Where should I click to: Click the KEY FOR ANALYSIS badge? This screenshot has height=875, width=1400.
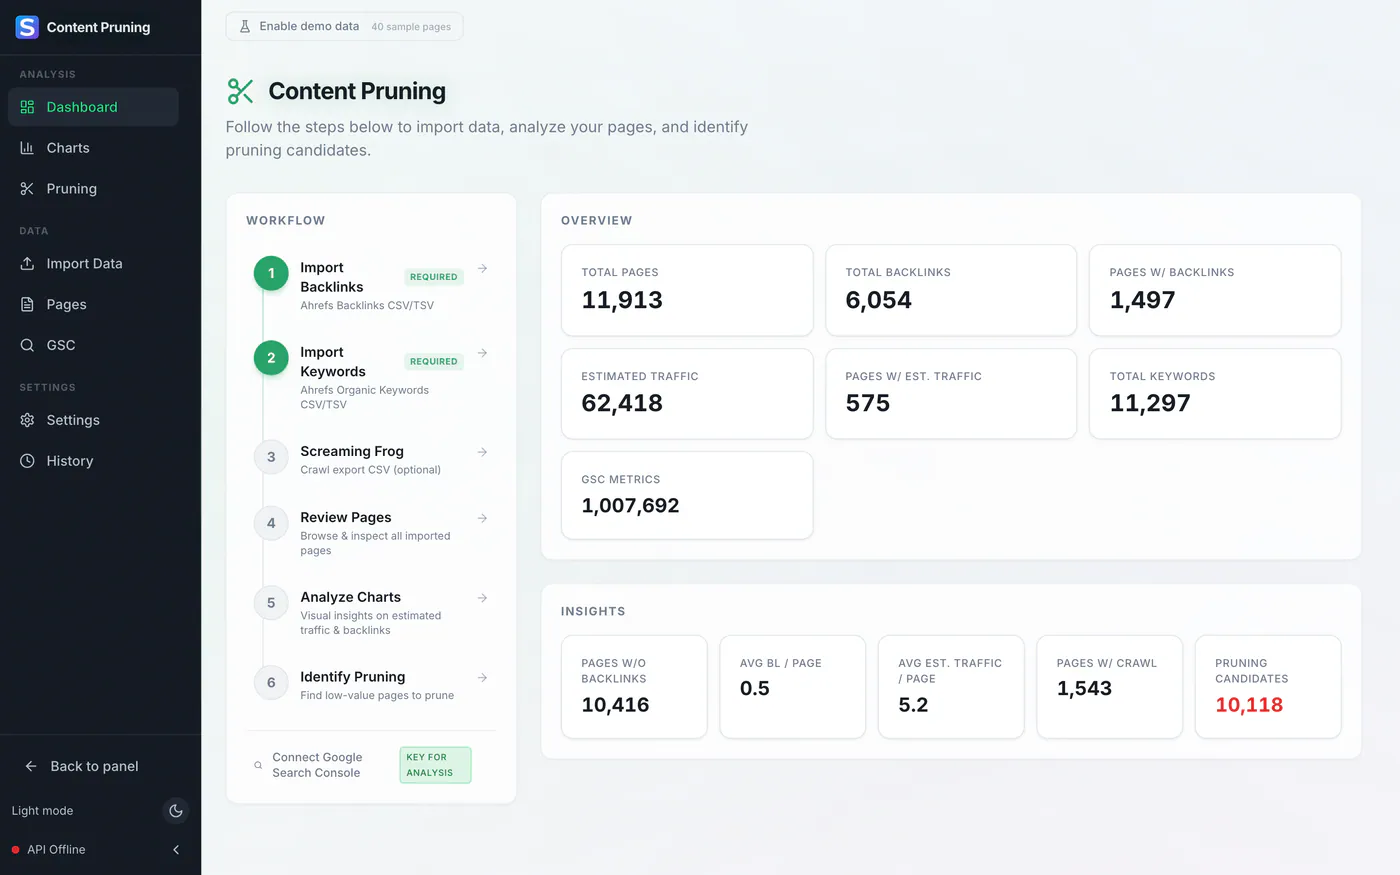[x=435, y=765]
